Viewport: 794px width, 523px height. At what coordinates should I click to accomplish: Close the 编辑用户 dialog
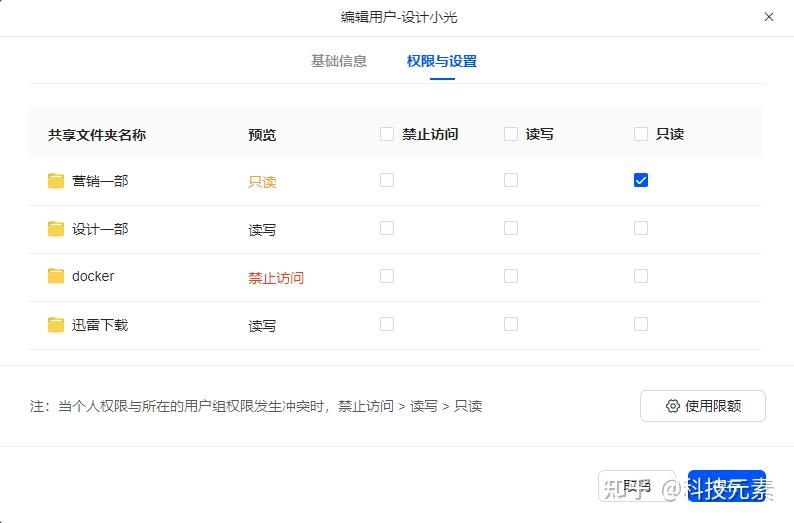[x=769, y=17]
